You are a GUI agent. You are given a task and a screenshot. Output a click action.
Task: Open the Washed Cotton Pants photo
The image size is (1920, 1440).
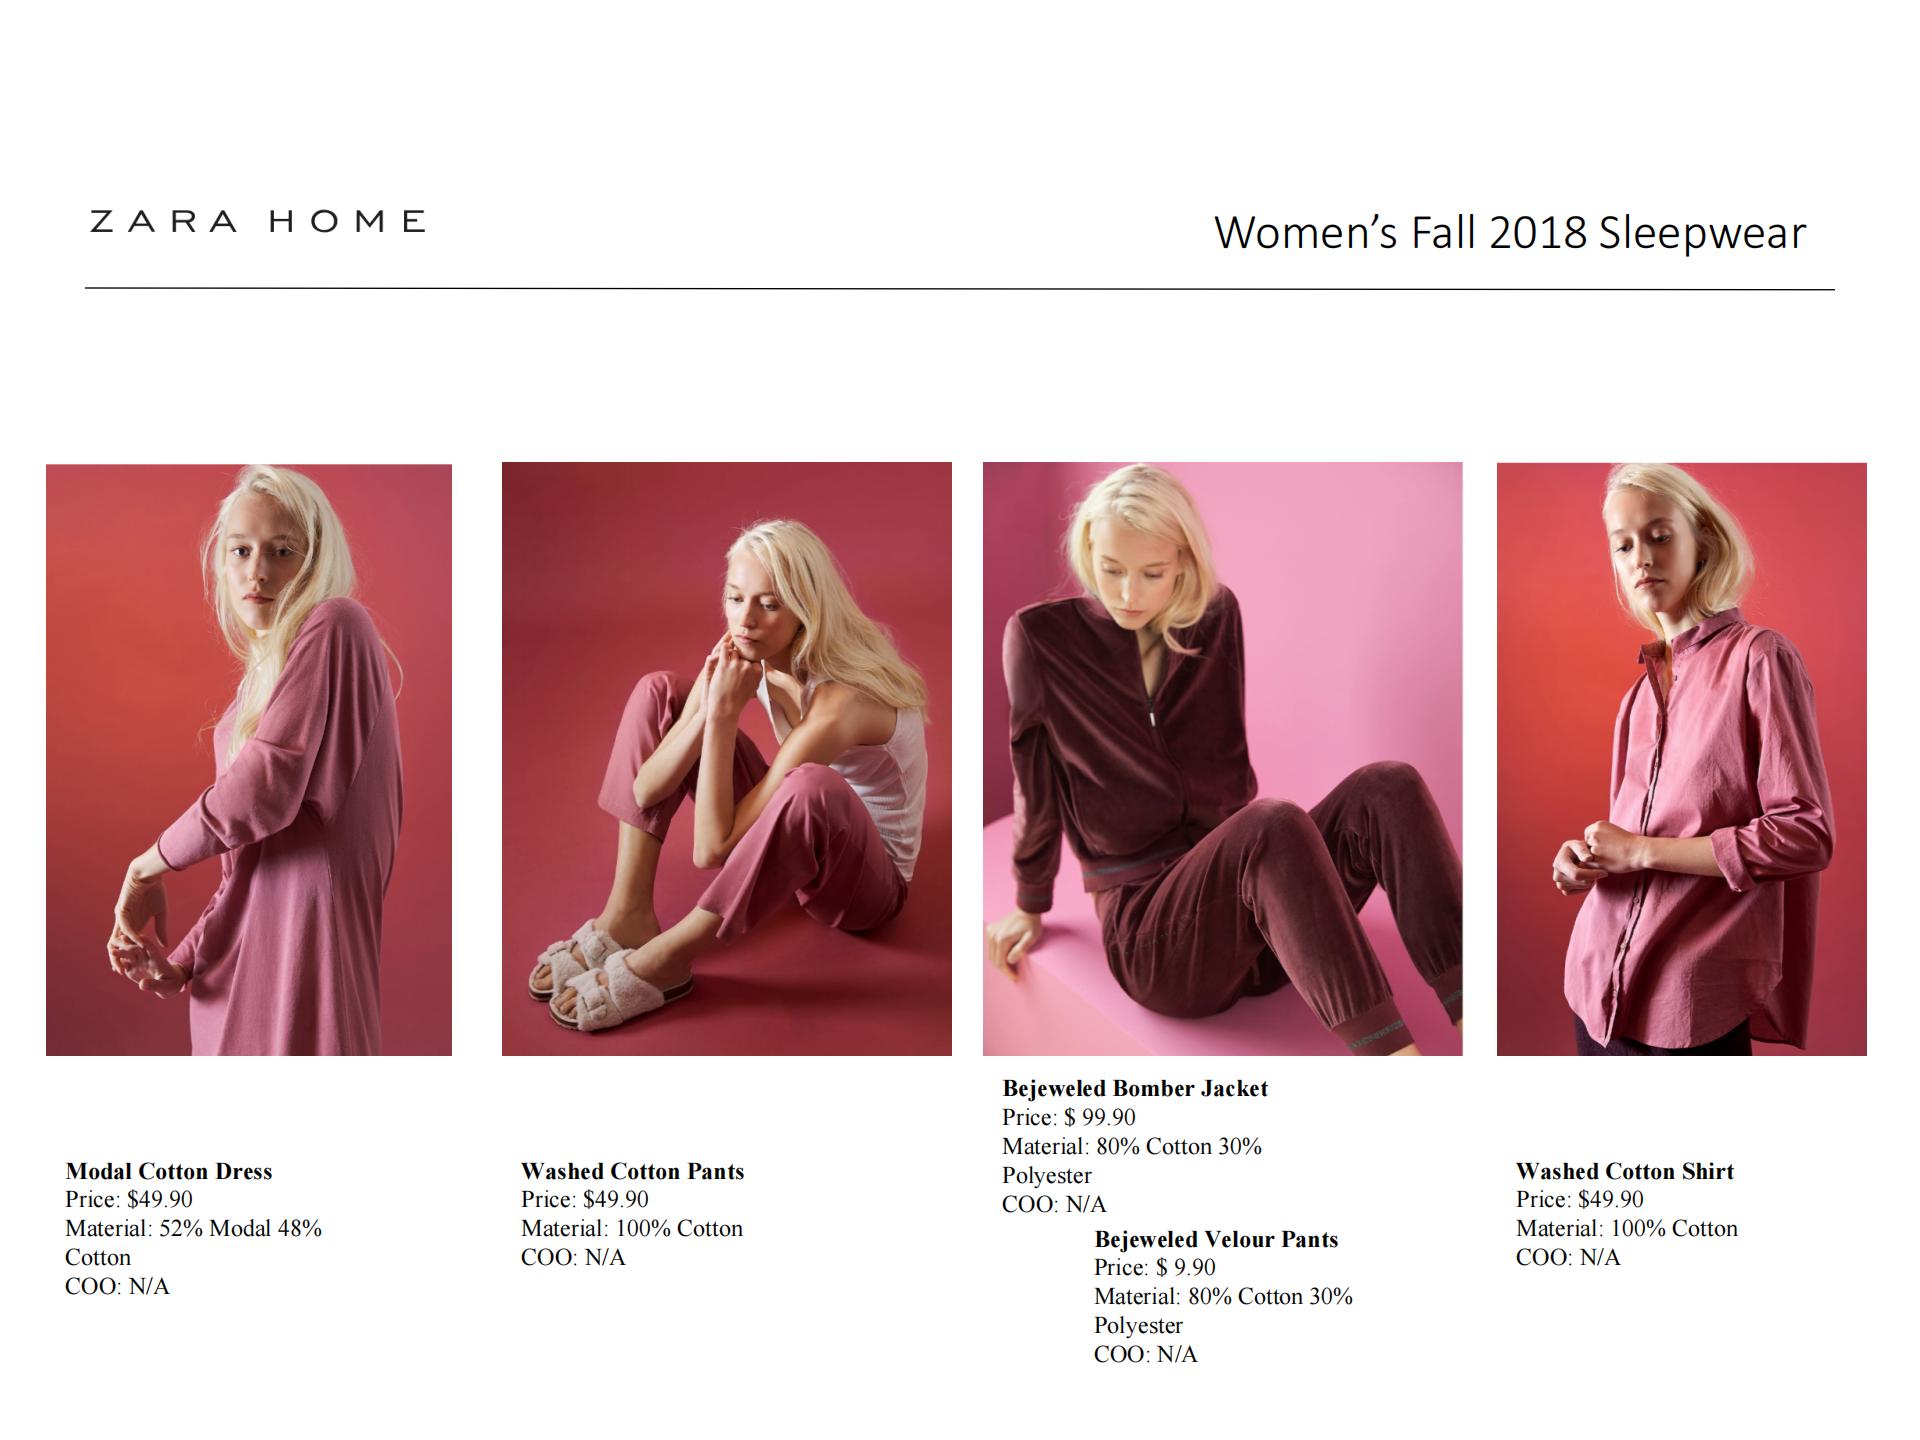pos(727,759)
